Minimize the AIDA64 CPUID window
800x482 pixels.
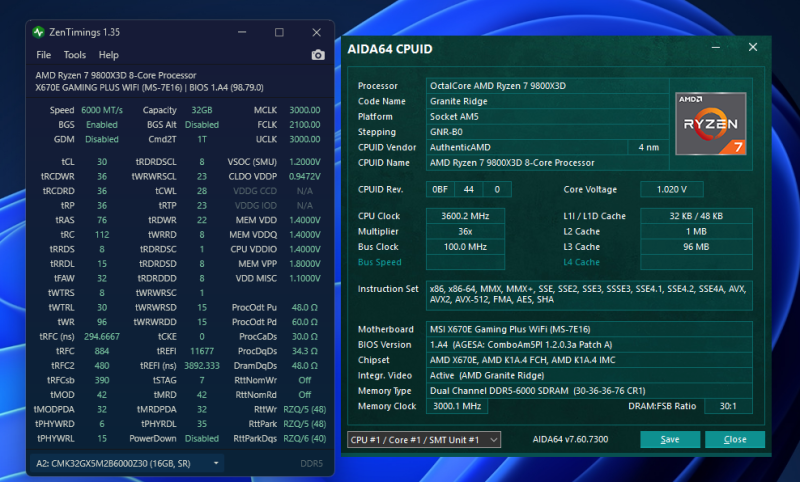[716, 47]
